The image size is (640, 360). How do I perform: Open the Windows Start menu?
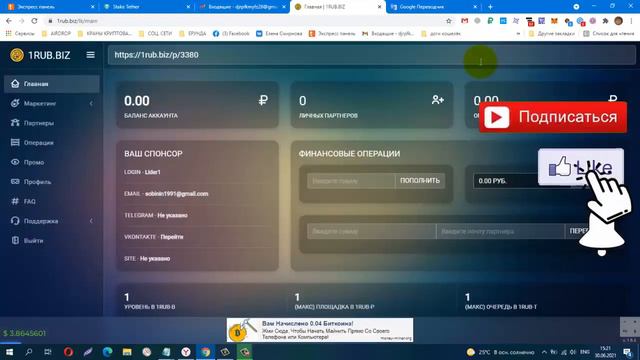click(9, 352)
